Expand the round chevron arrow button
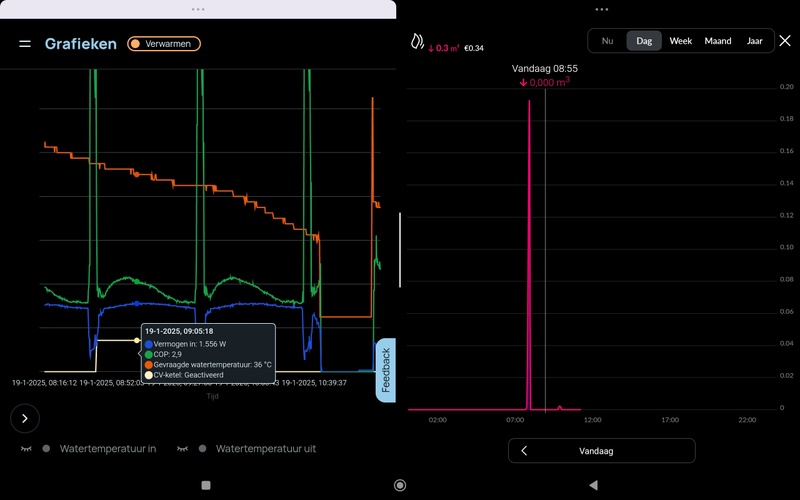The image size is (800, 500). (x=25, y=418)
